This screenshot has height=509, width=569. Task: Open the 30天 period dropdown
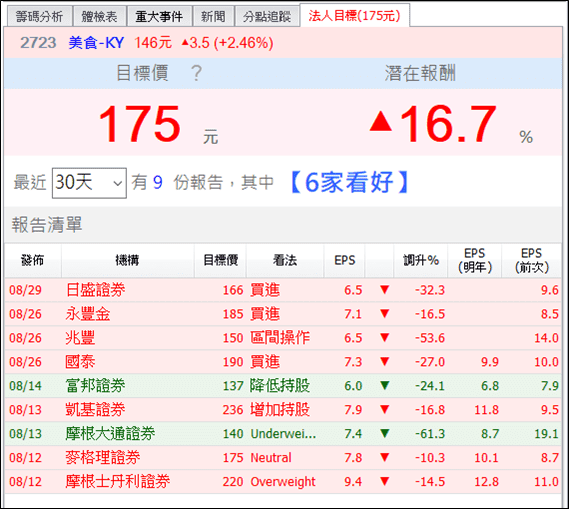[x=89, y=183]
